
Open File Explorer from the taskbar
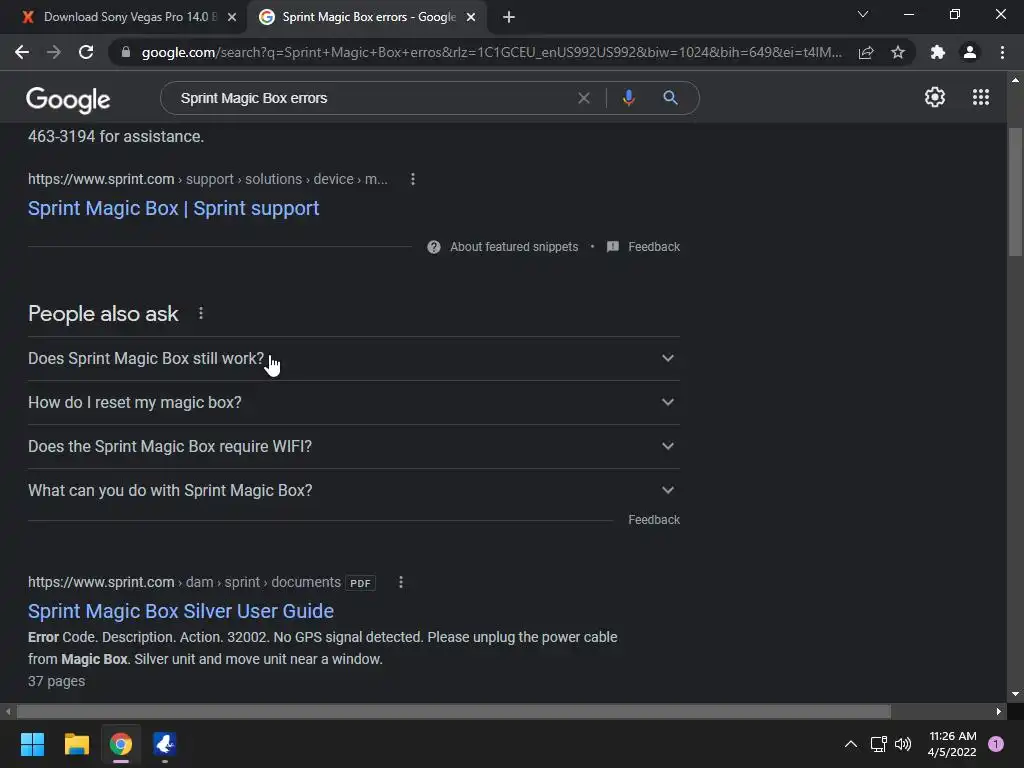(x=76, y=744)
